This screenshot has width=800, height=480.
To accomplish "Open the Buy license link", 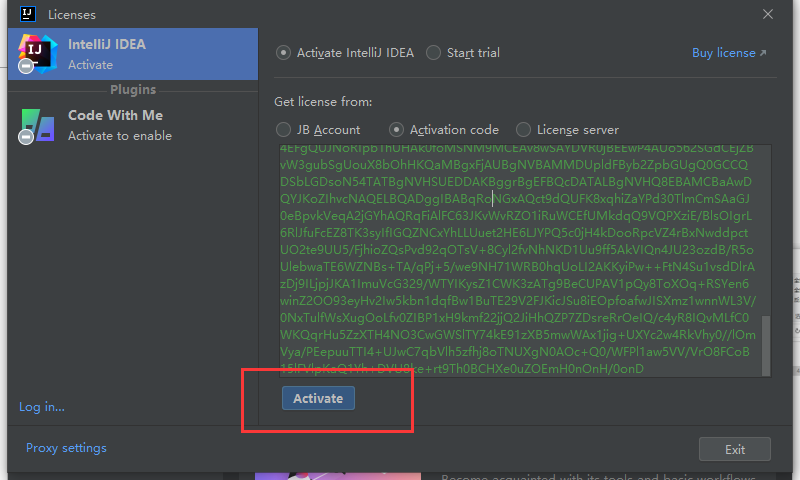I will click(x=729, y=53).
